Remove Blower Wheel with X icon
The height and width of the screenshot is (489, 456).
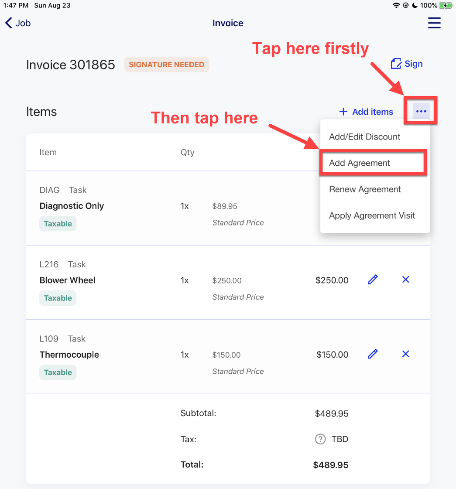click(406, 279)
